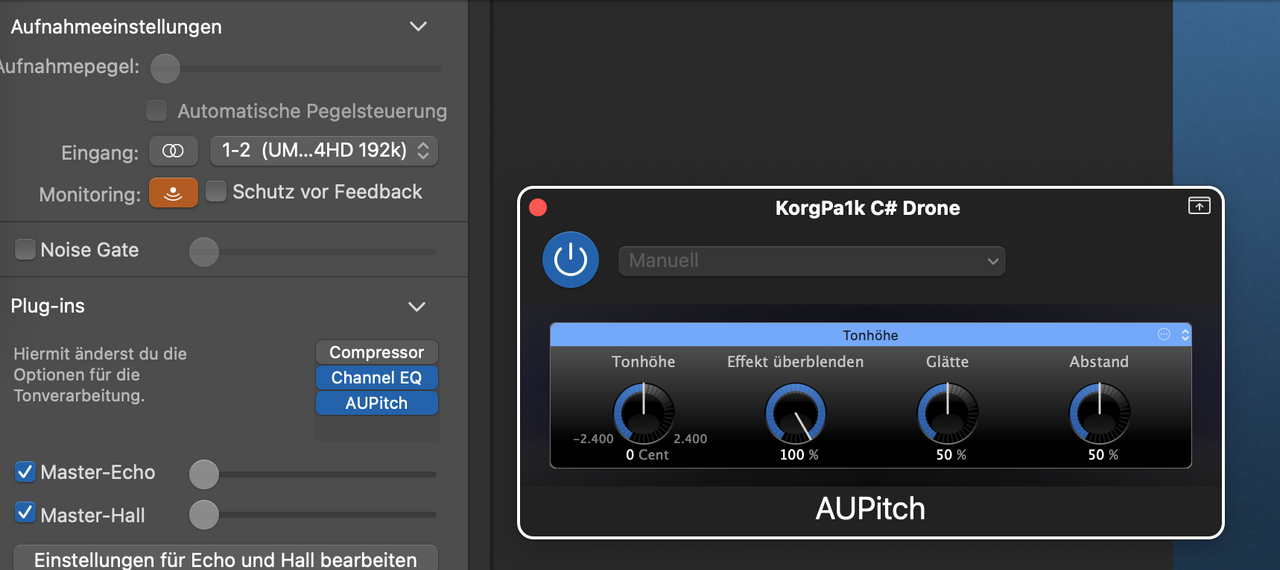Click the KorgPa1k C# Drone title text
The width and height of the screenshot is (1280, 570).
pyautogui.click(x=868, y=208)
